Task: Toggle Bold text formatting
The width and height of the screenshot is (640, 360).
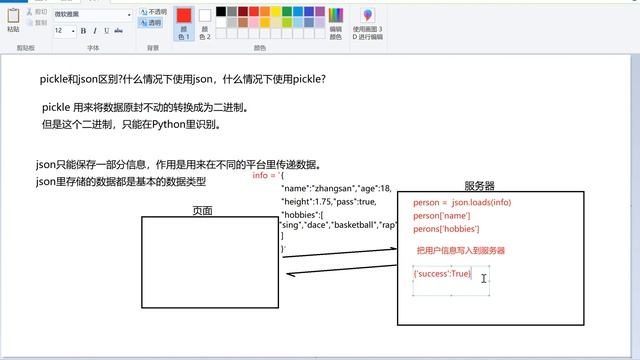Action: (x=83, y=31)
